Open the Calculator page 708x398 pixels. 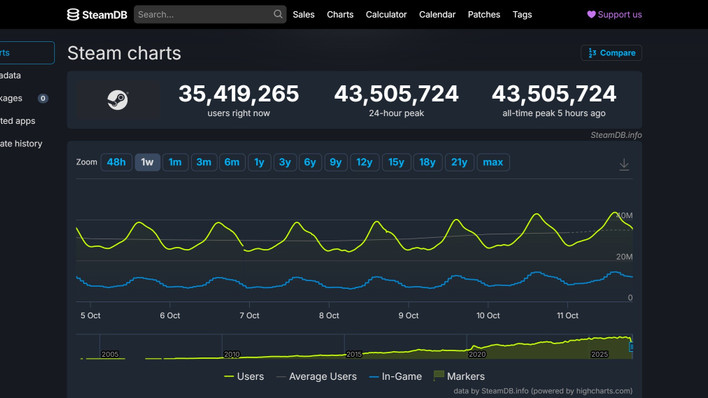386,14
